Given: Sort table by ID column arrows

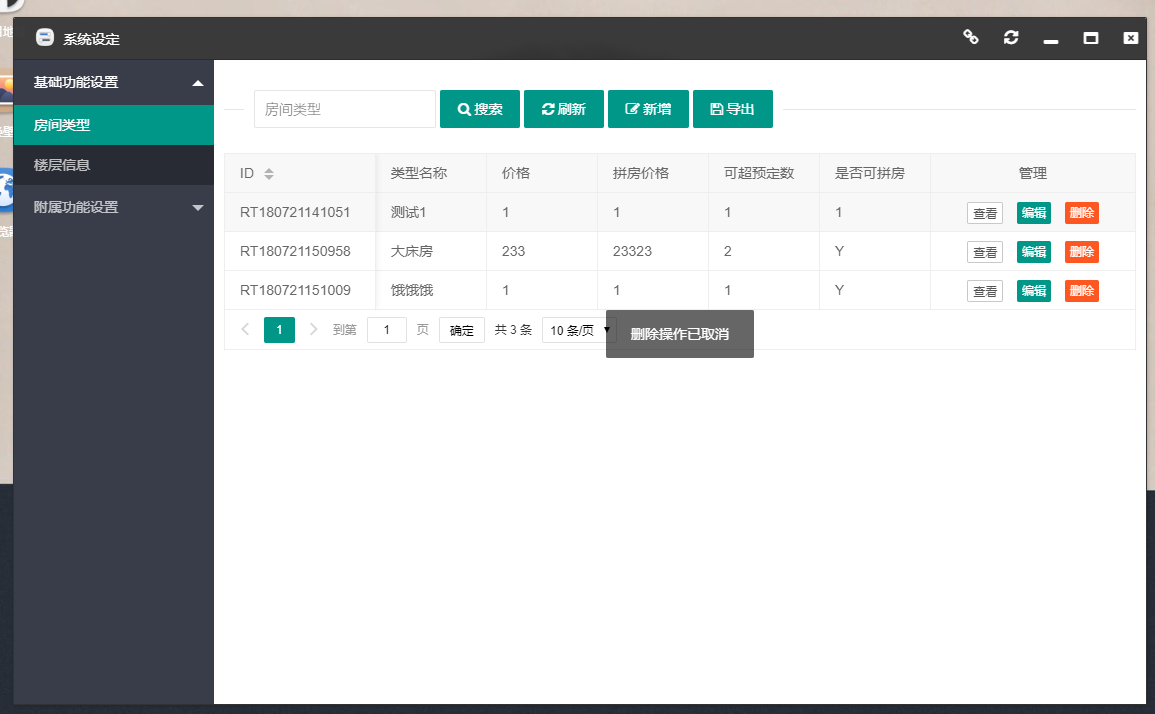Looking at the screenshot, I should click(269, 173).
